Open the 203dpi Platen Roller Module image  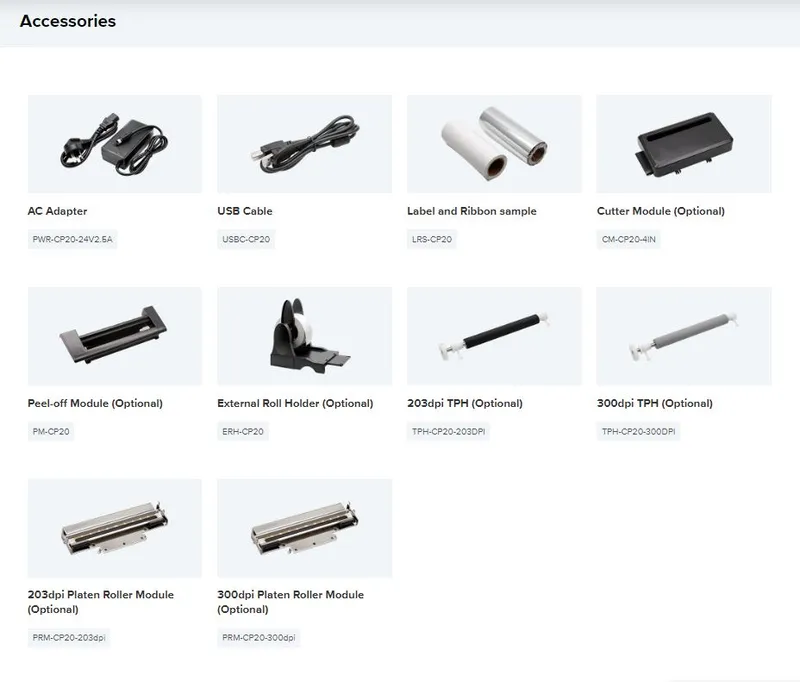pyautogui.click(x=115, y=528)
